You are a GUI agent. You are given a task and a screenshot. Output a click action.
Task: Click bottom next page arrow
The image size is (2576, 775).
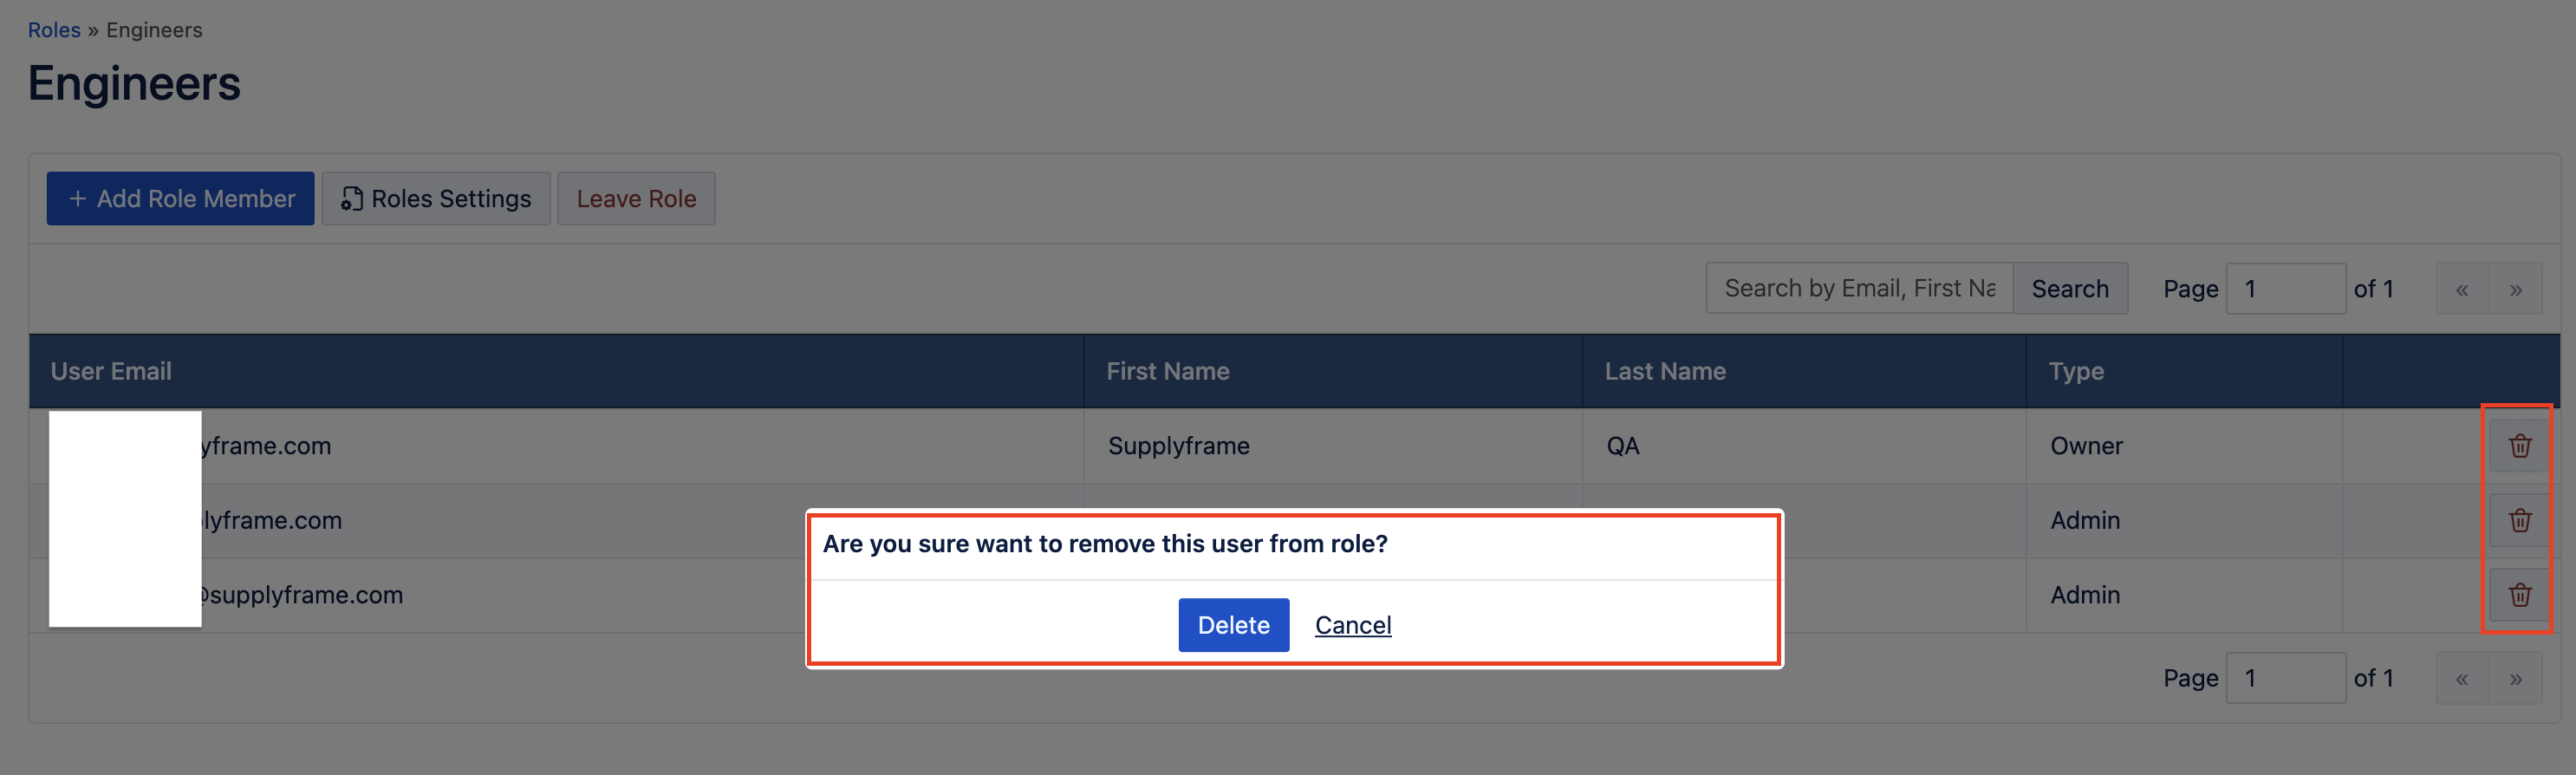2515,678
